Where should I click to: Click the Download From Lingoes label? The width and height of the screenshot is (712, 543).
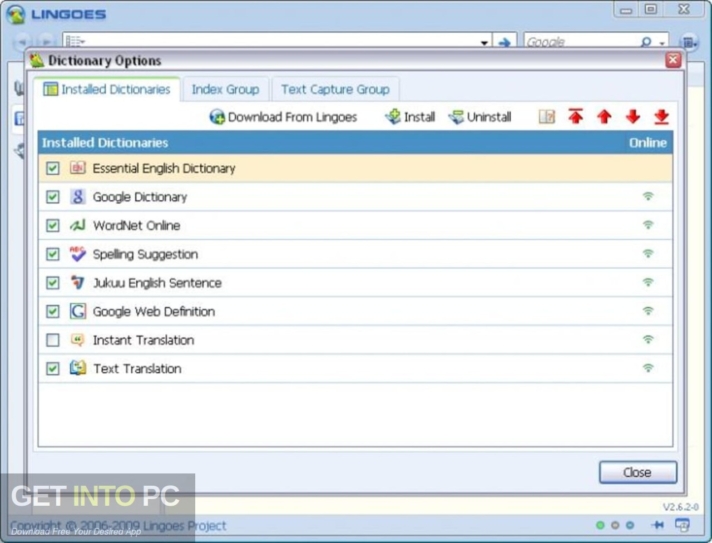coord(292,117)
